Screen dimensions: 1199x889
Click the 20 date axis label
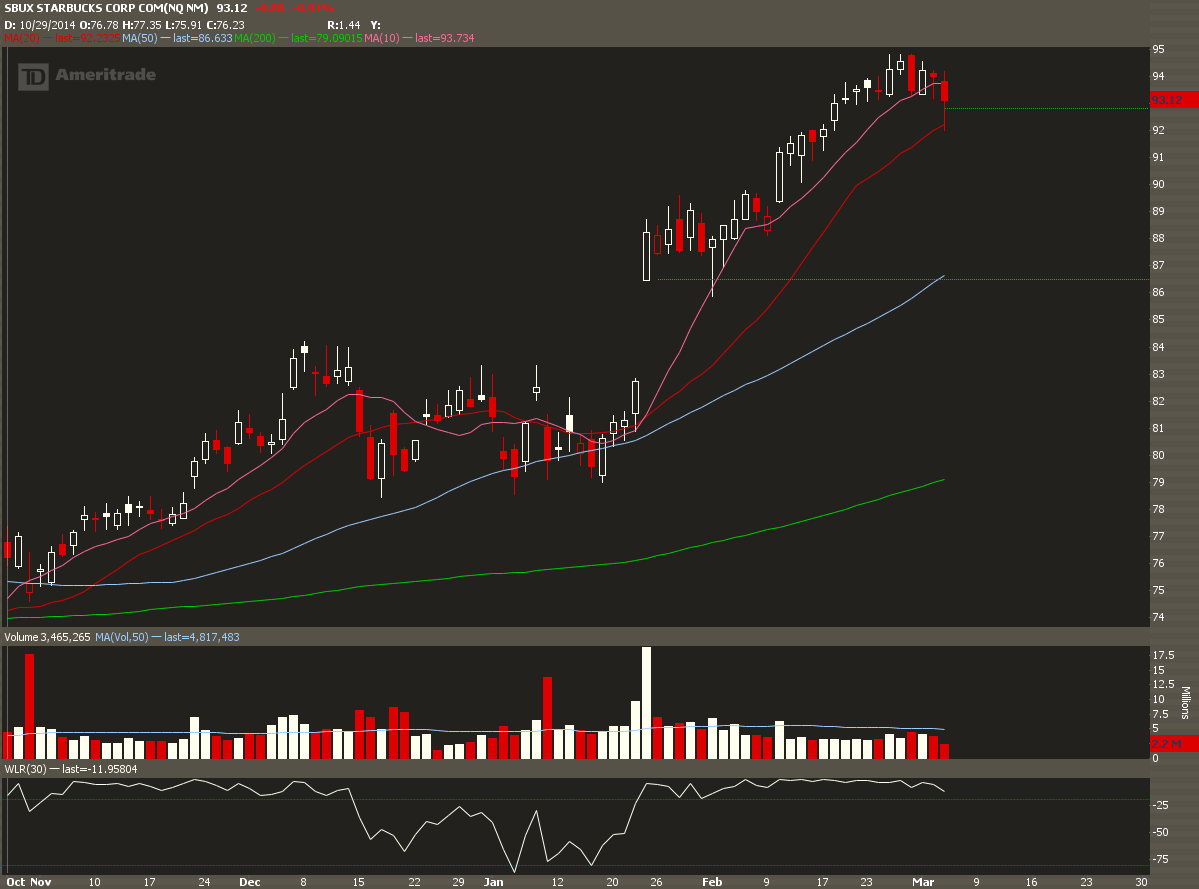(x=612, y=882)
